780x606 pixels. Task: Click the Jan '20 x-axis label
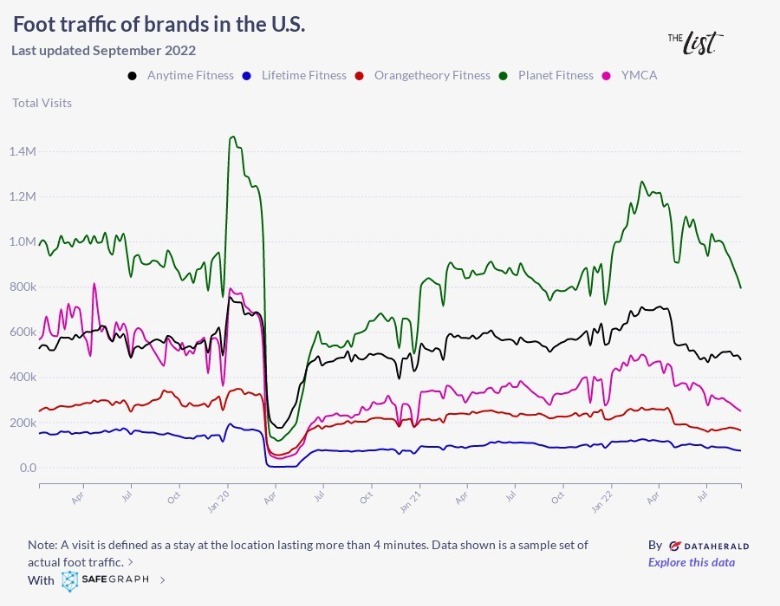pos(226,496)
